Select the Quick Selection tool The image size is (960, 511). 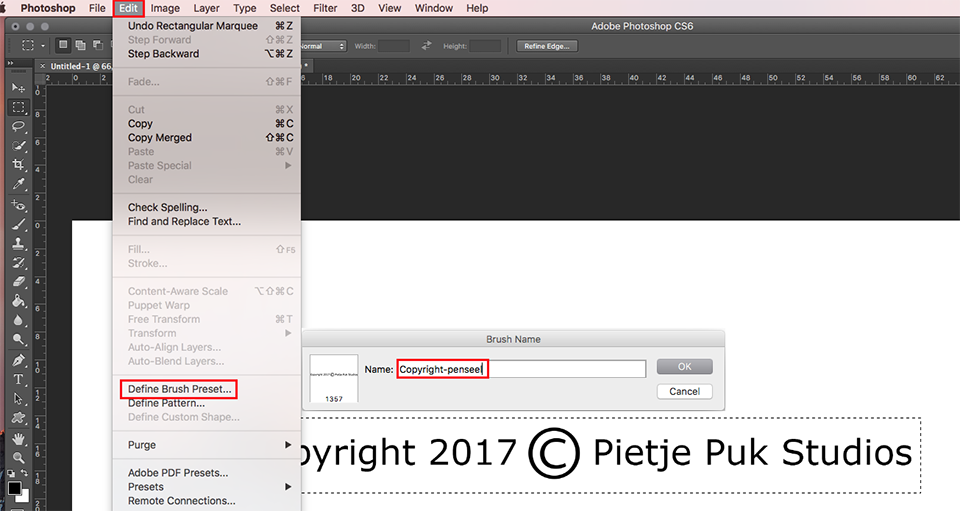[18, 146]
